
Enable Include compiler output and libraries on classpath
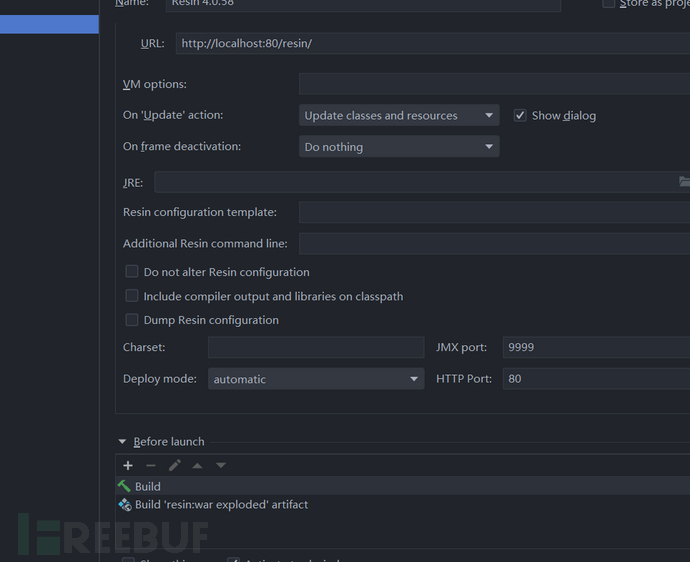coord(132,296)
